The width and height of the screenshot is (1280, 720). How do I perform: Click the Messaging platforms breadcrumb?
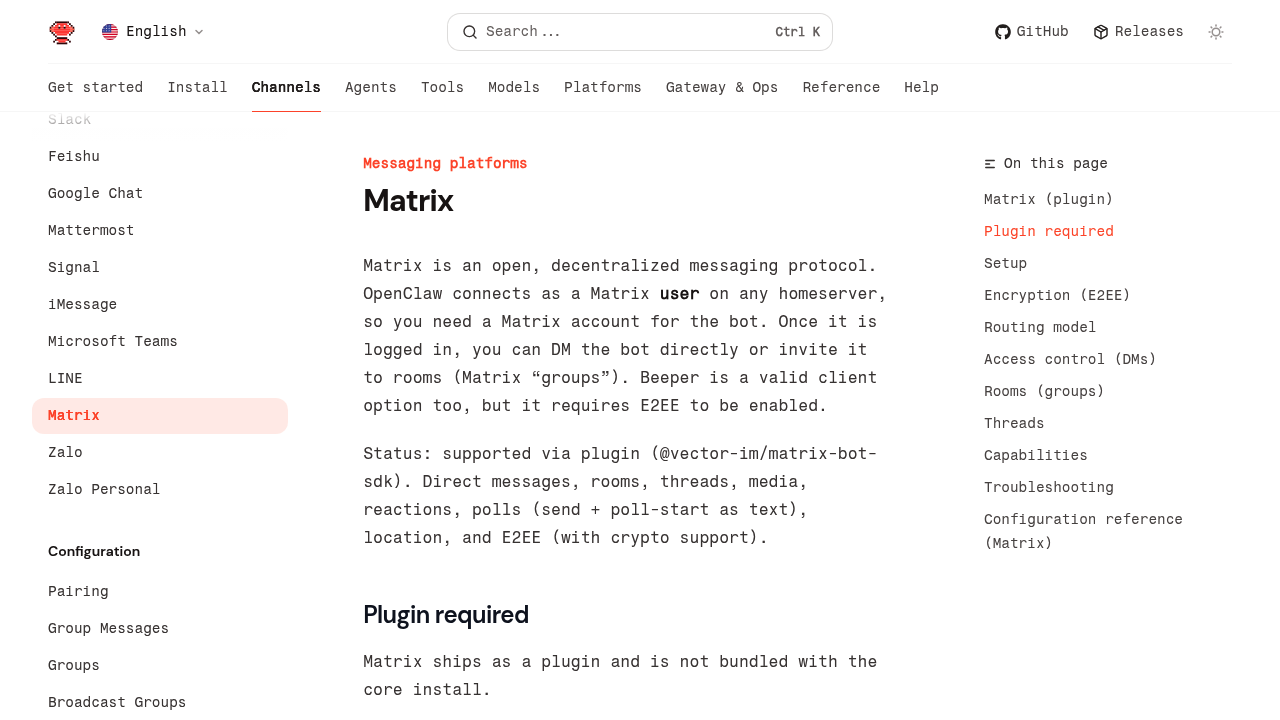pyautogui.click(x=445, y=164)
